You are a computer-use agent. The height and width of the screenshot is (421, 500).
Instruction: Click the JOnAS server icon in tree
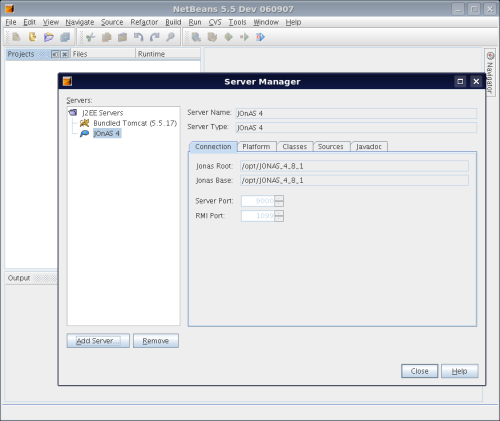coord(84,133)
